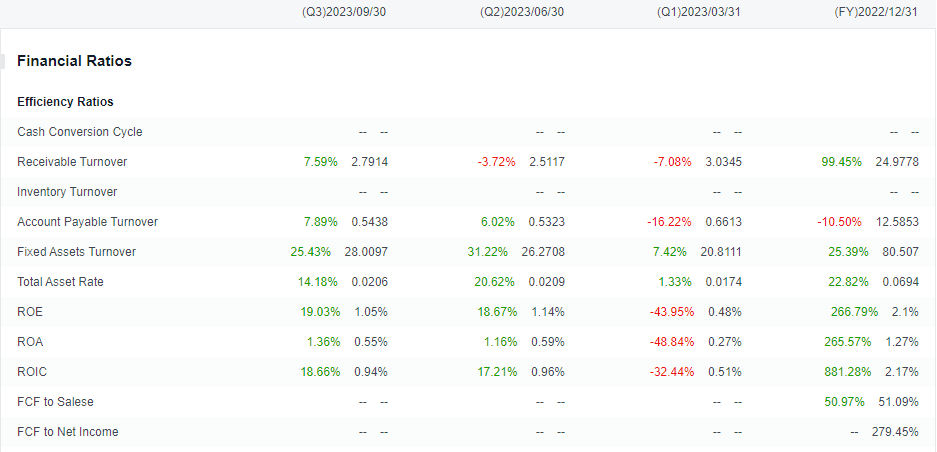Select the Receivable Turnover row label
The image size is (937, 452).
(x=72, y=161)
